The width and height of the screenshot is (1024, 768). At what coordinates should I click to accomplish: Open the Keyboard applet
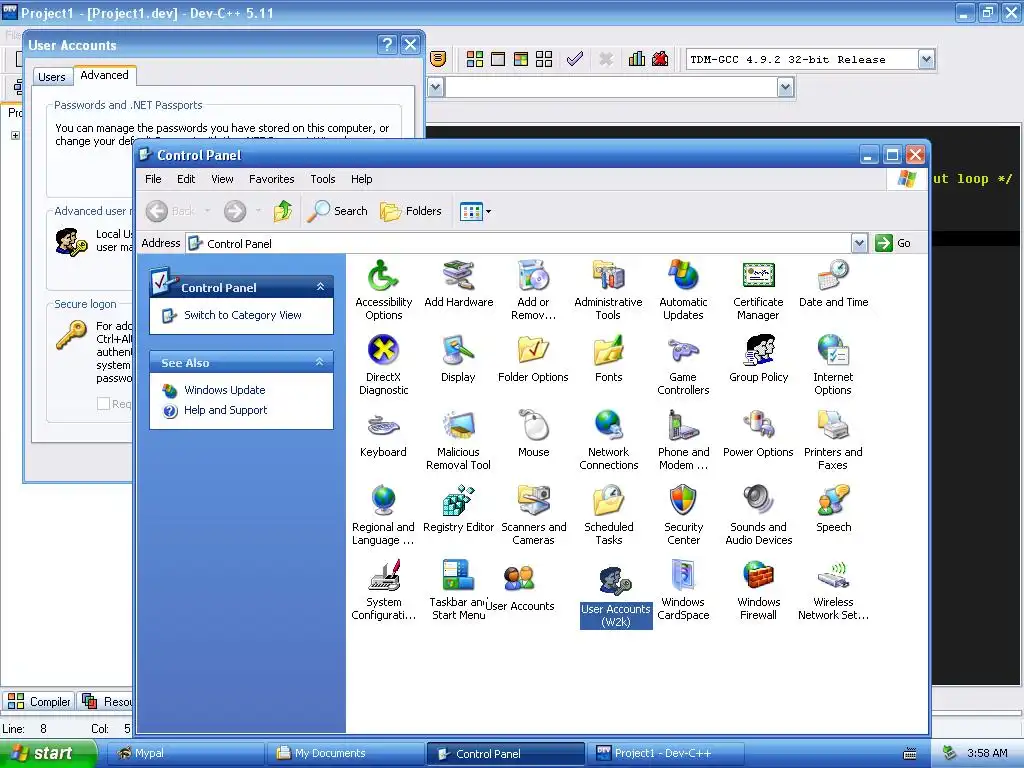point(383,434)
